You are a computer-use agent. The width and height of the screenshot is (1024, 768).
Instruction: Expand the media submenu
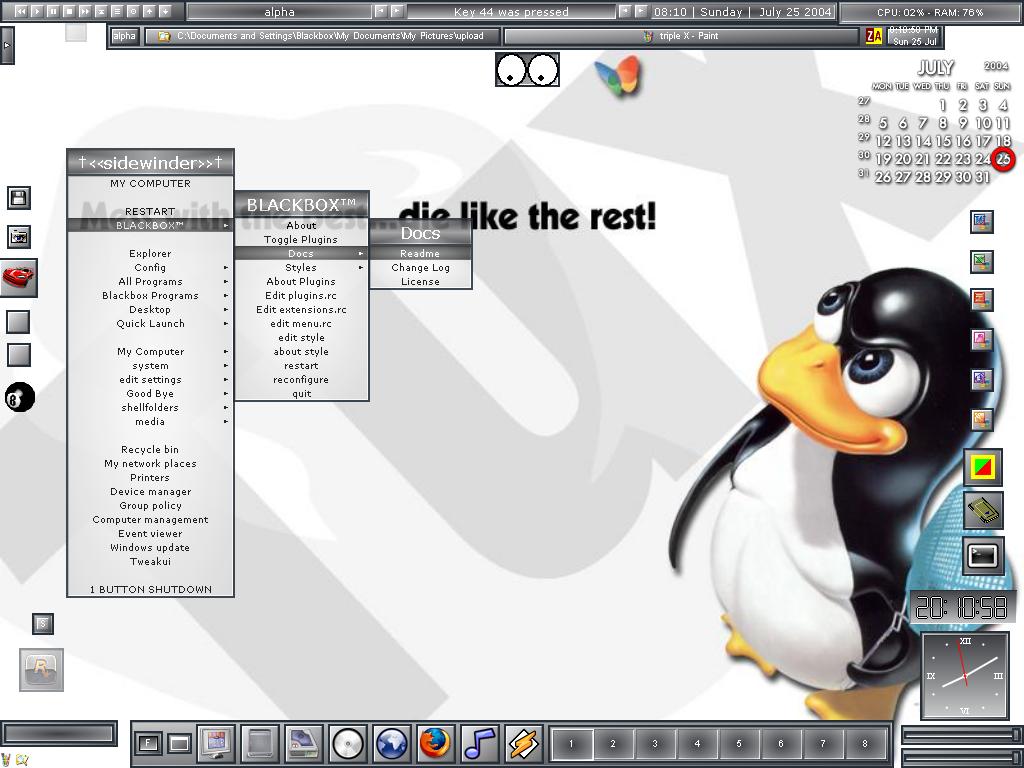(x=150, y=422)
